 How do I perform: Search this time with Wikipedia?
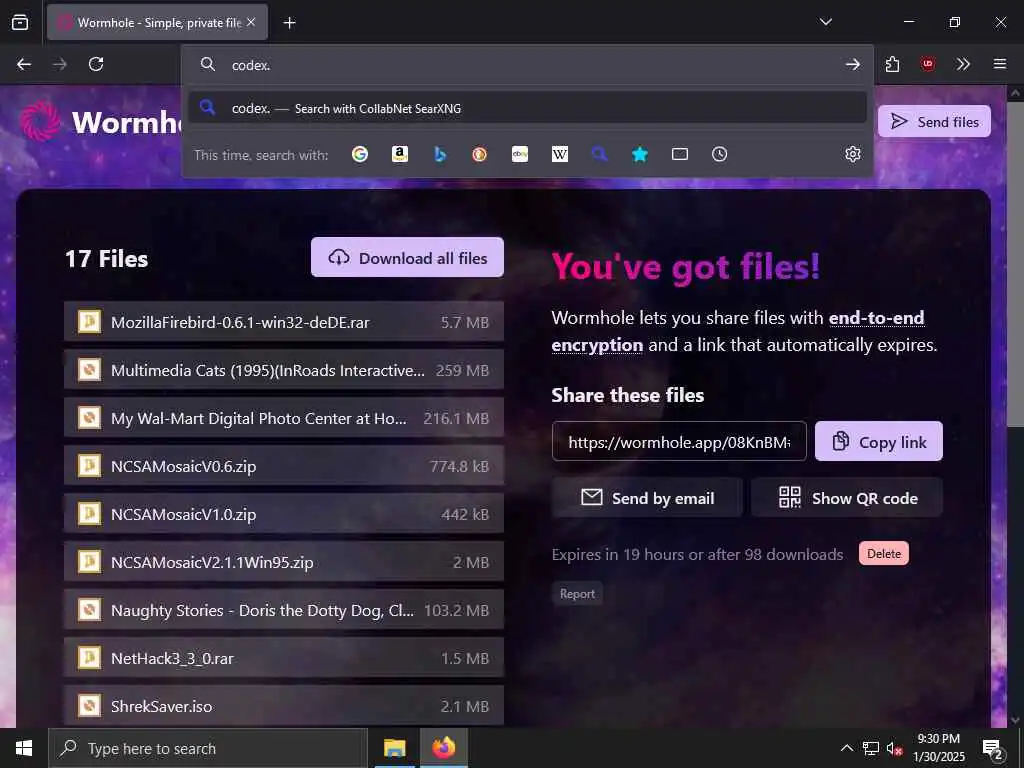[x=560, y=154]
